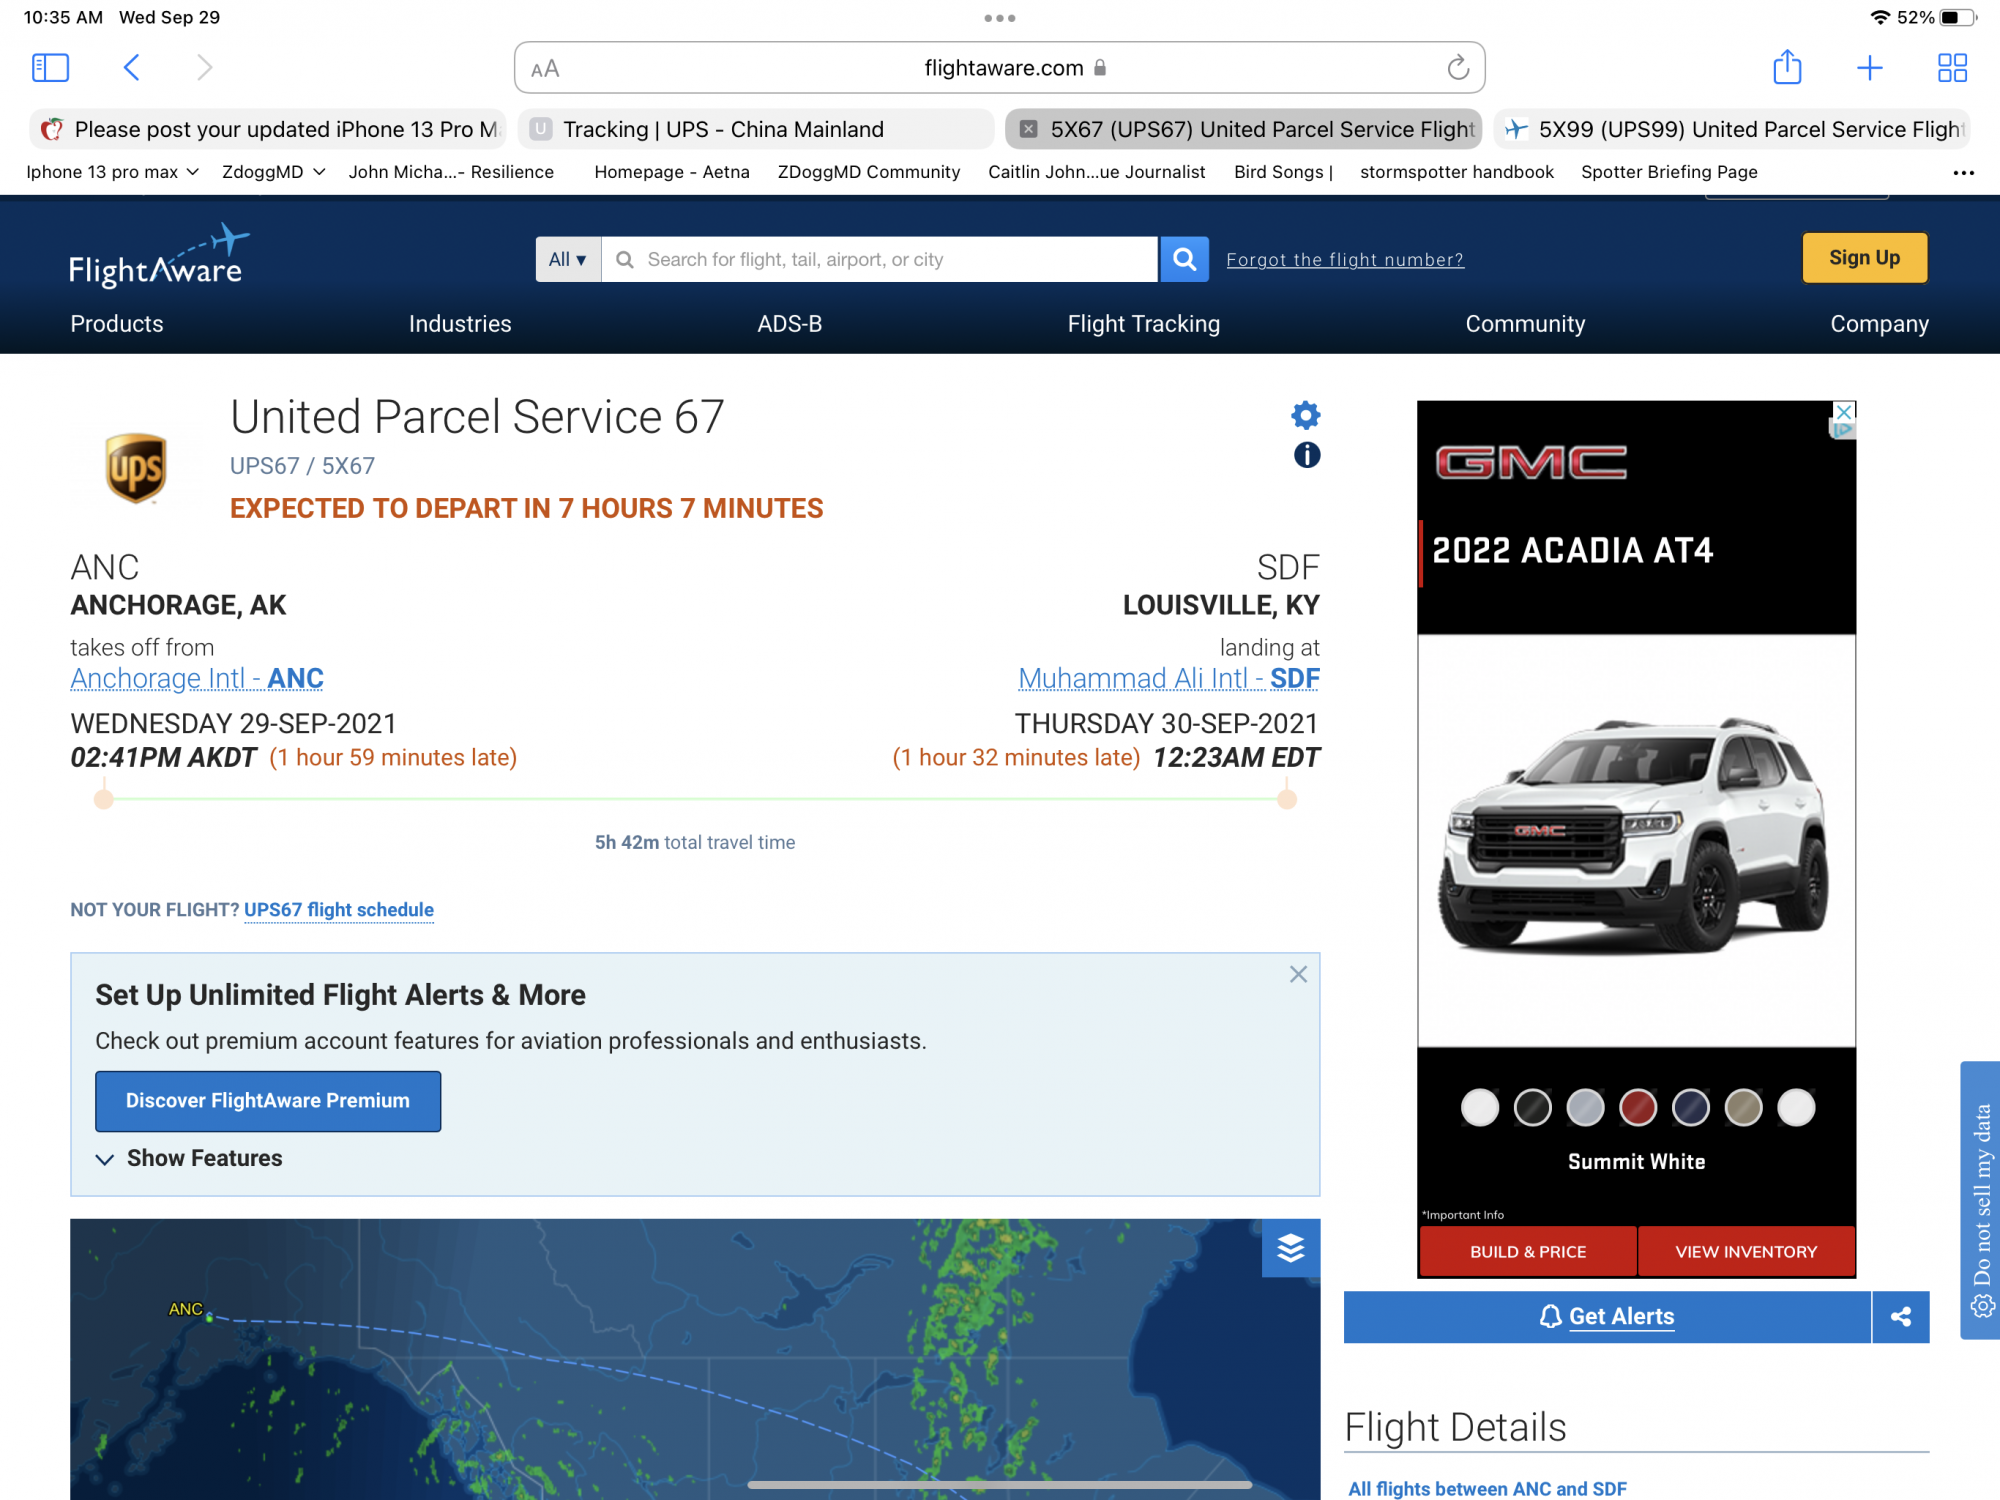
Task: Open the stormspotter handbook bookmark
Action: 1456,172
